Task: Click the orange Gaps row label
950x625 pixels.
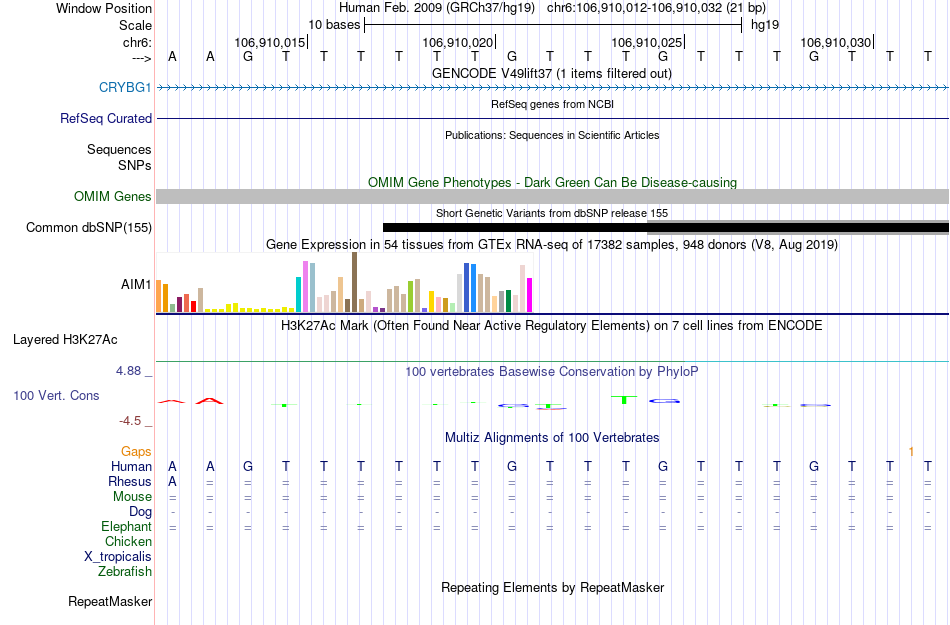Action: pyautogui.click(x=136, y=451)
